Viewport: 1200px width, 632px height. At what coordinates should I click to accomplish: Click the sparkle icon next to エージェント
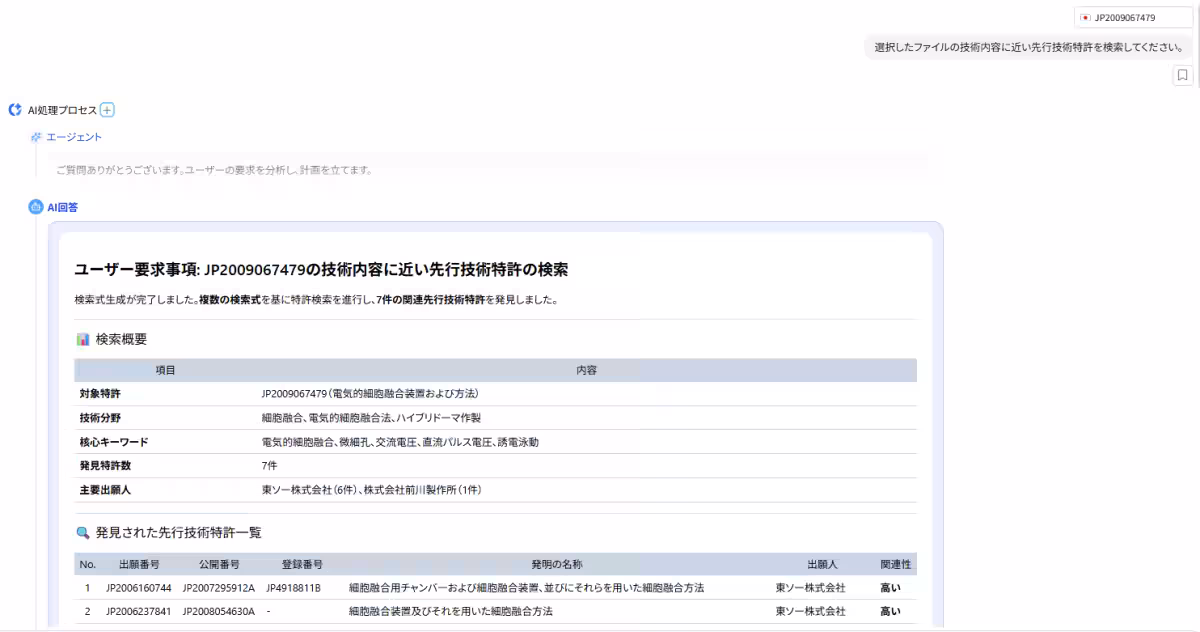35,136
